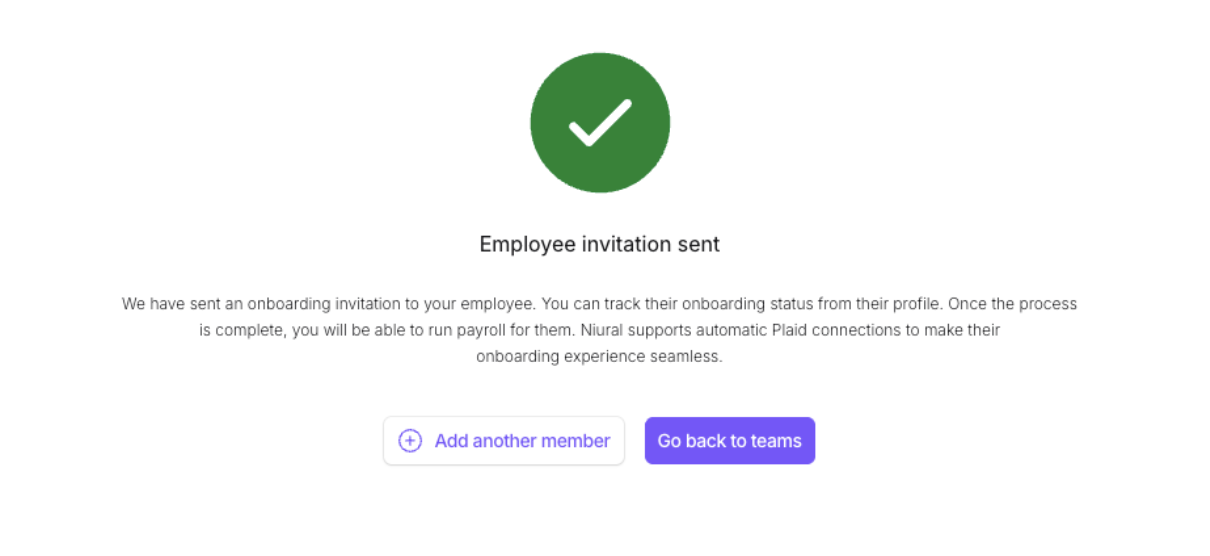Click the plus circle icon beside Add another member

coord(410,441)
